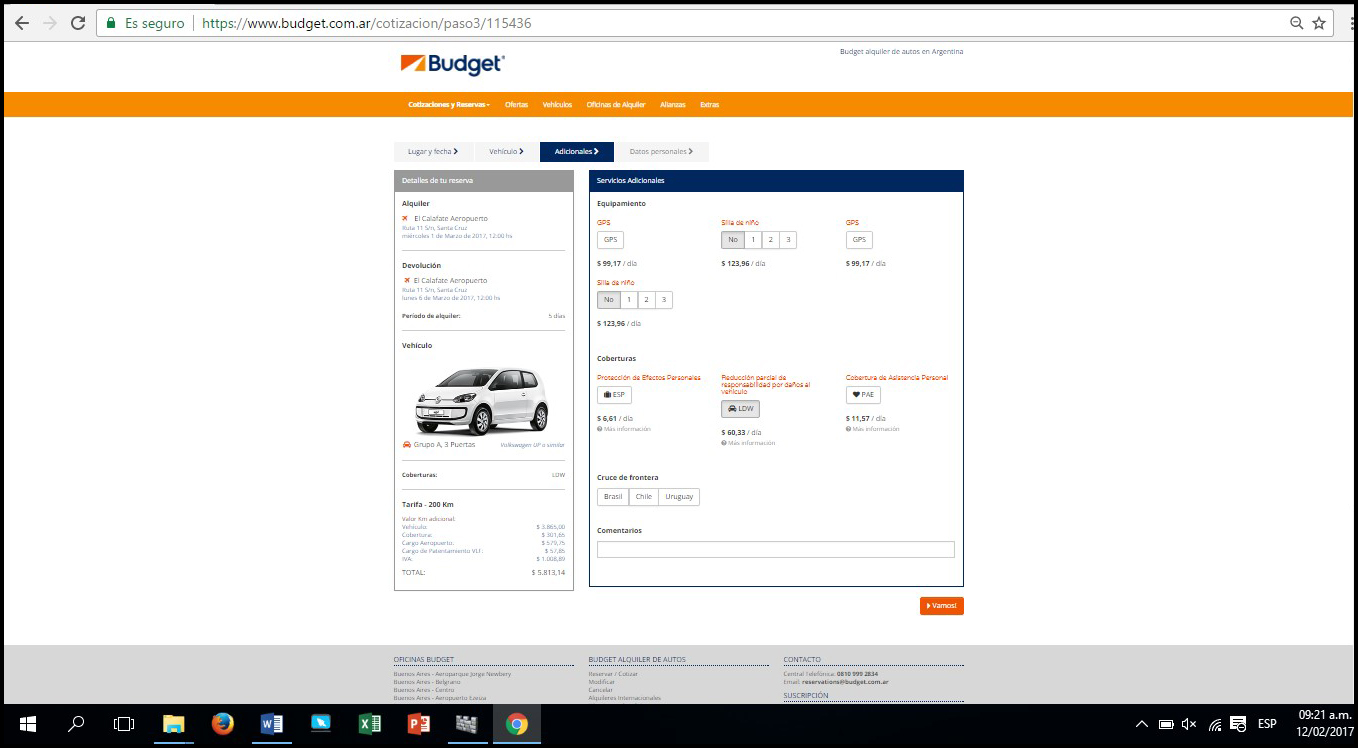Image resolution: width=1358 pixels, height=748 pixels.
Task: Open Firefox from the taskbar
Action: (222, 724)
